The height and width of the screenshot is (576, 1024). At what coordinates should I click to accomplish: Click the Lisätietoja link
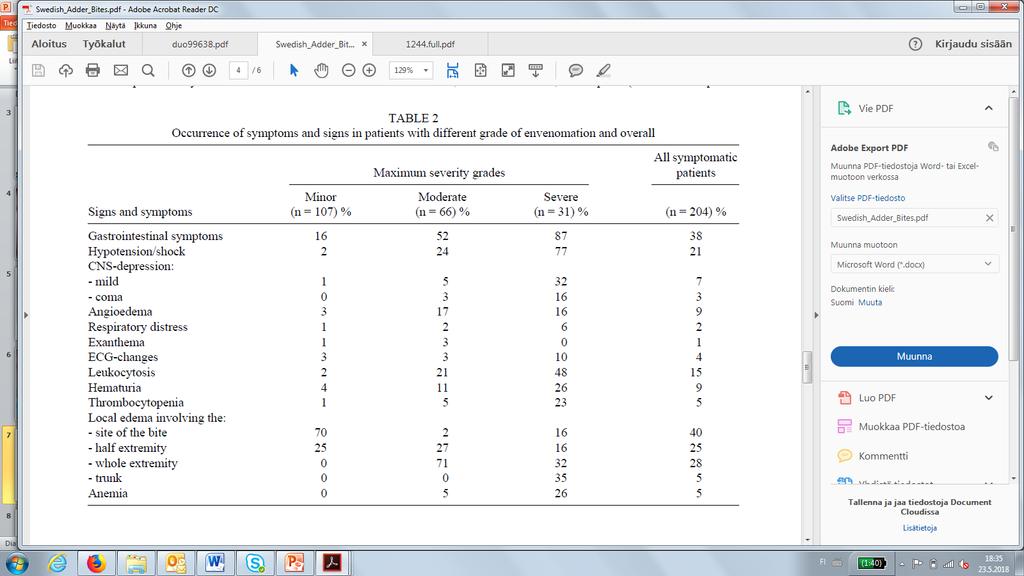pos(920,528)
